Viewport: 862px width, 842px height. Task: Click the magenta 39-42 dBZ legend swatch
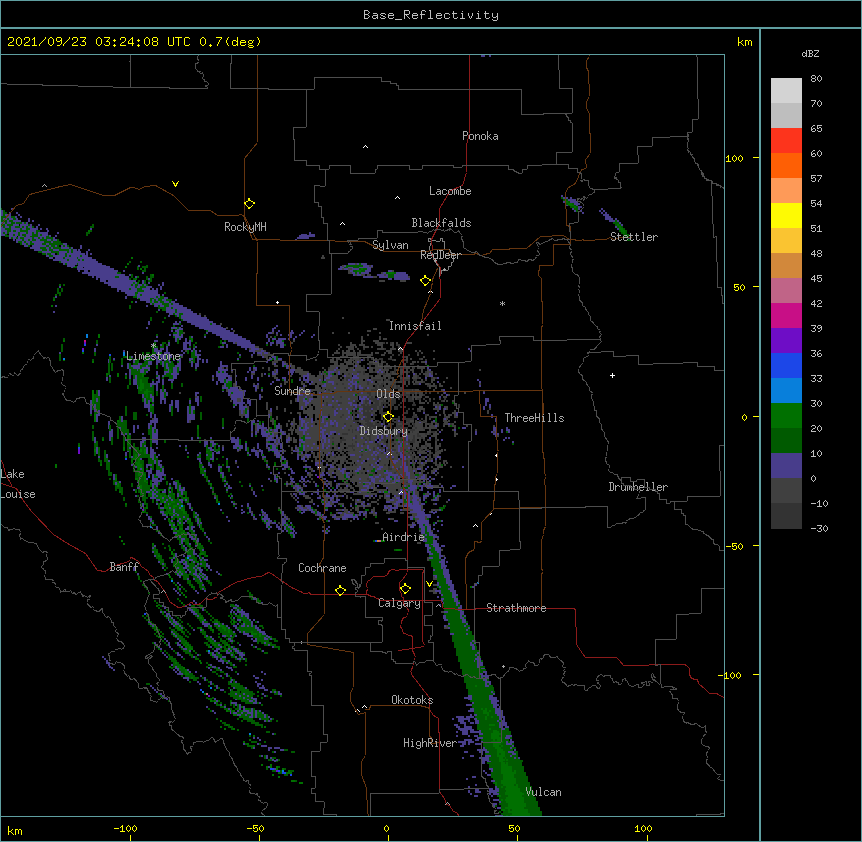coord(786,315)
